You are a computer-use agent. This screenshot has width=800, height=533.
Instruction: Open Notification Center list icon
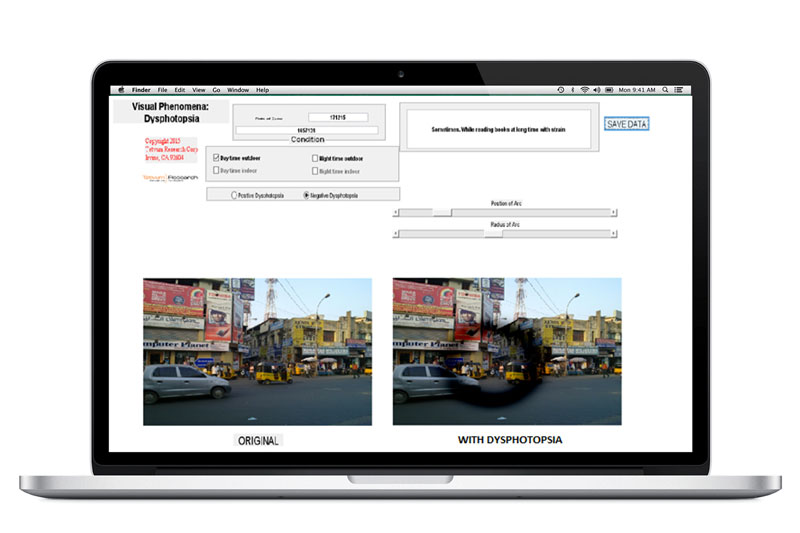(x=678, y=90)
